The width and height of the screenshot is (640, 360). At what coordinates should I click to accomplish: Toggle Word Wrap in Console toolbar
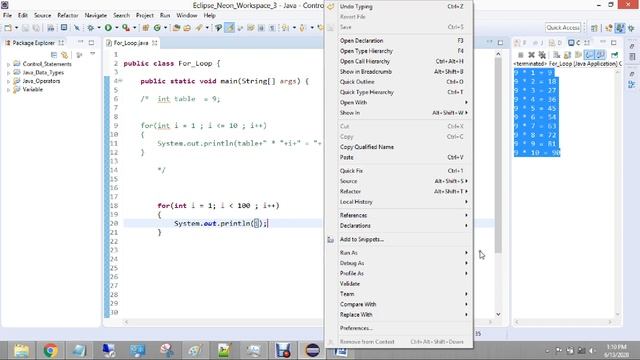(x=578, y=55)
